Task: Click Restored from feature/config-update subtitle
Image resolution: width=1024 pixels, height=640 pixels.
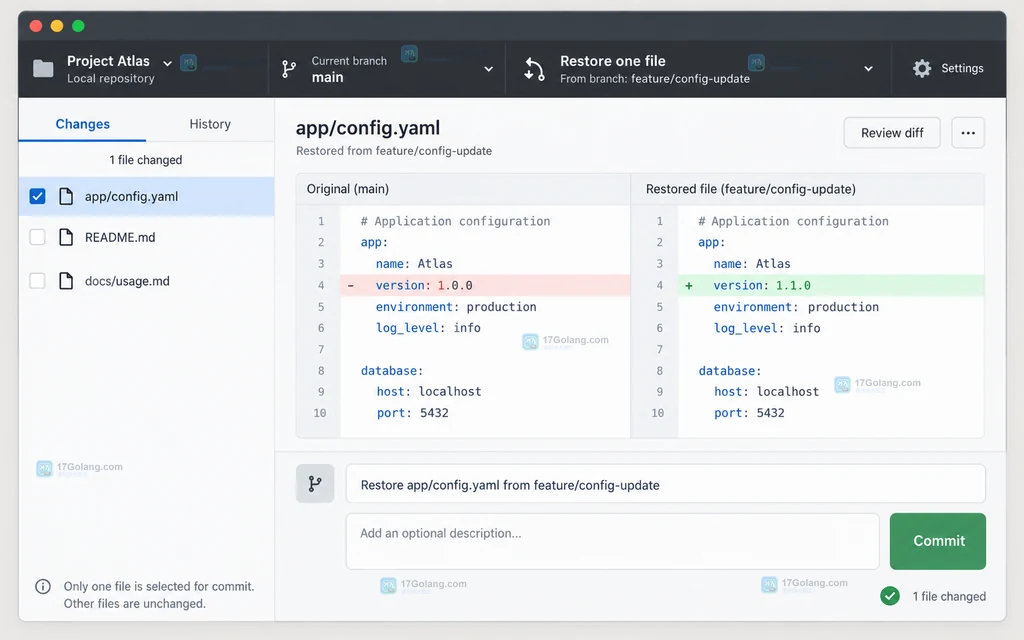Action: click(394, 151)
